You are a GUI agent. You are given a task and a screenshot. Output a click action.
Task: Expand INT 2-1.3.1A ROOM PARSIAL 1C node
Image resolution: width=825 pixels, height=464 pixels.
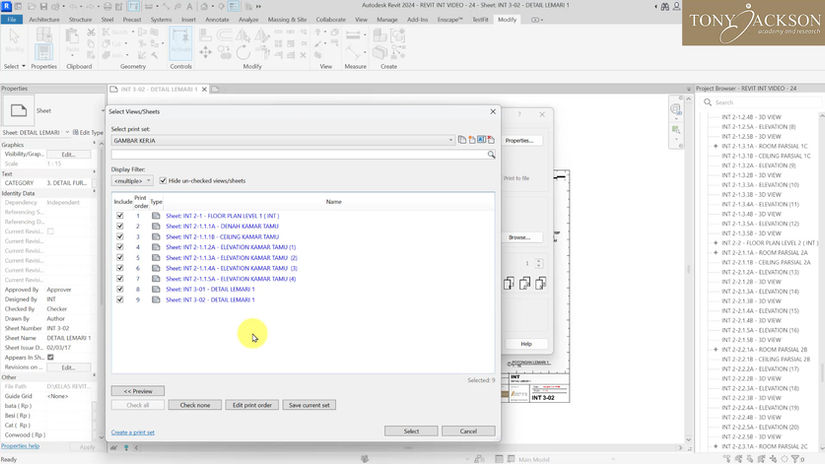(716, 146)
